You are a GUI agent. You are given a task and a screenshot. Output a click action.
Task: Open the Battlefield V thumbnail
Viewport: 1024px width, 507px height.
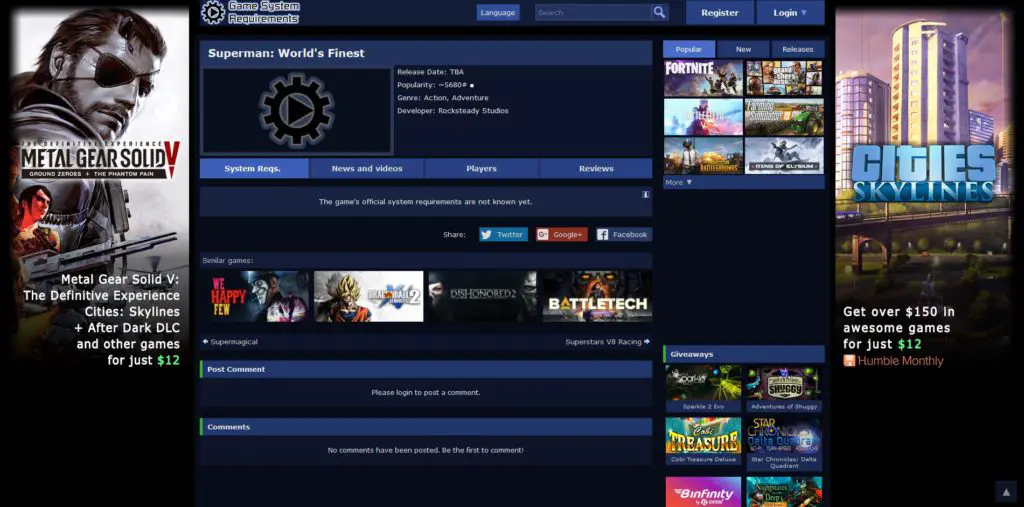point(703,117)
